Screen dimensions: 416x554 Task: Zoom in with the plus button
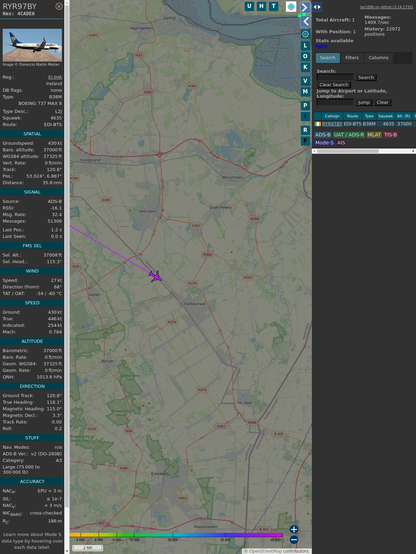pyautogui.click(x=294, y=529)
